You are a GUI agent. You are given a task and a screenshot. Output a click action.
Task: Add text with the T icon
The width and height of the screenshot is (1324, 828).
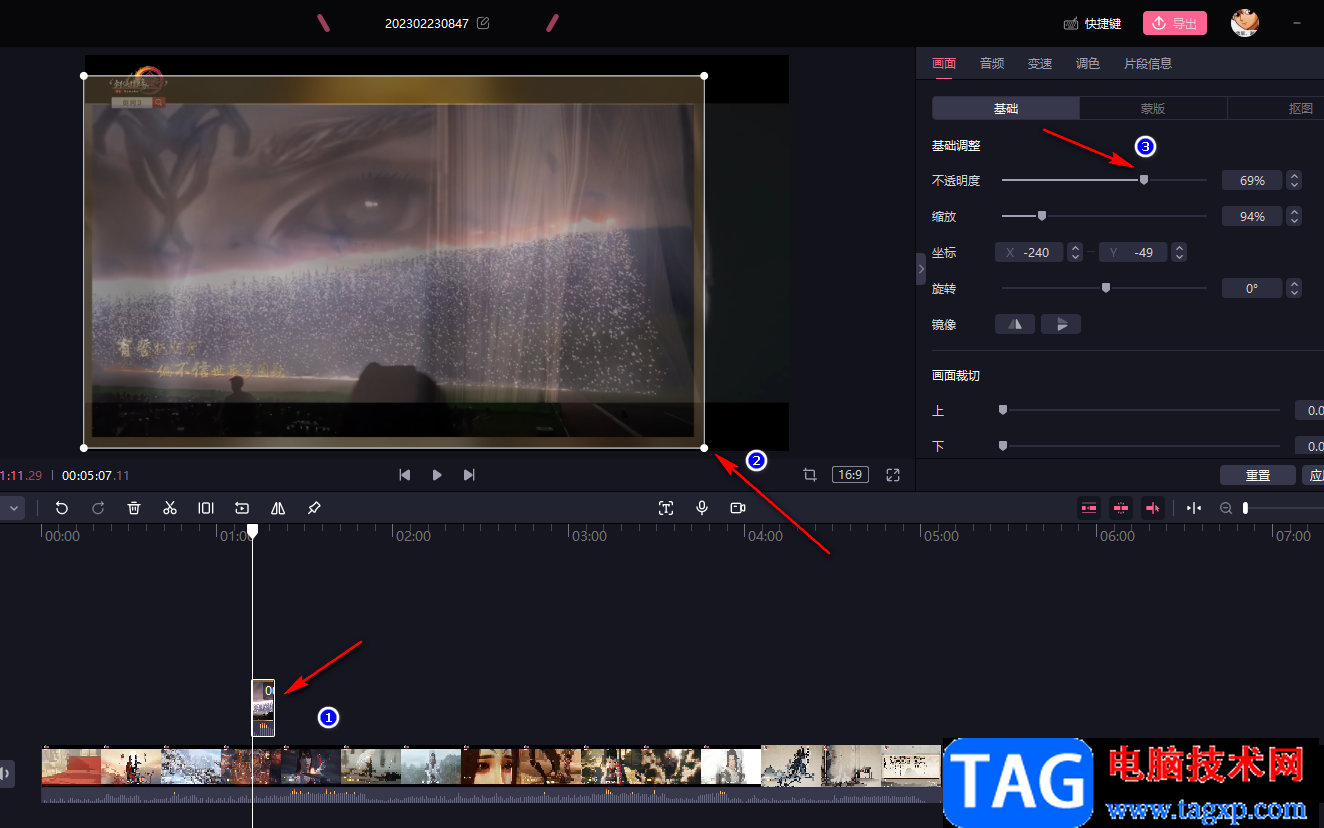tap(666, 508)
